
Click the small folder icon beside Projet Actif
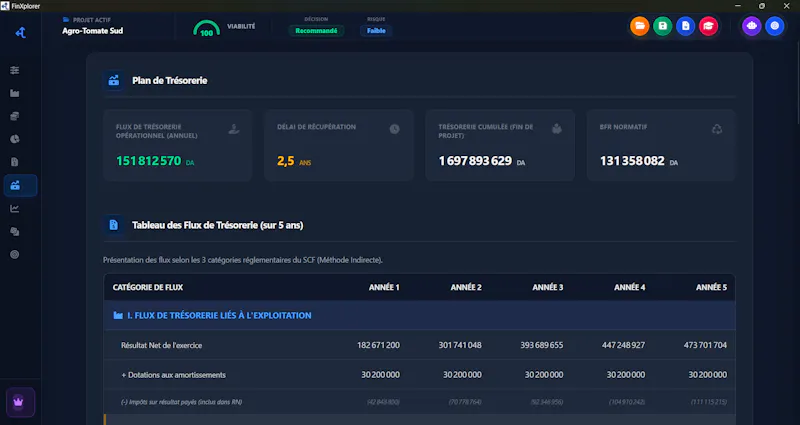pyautogui.click(x=66, y=20)
